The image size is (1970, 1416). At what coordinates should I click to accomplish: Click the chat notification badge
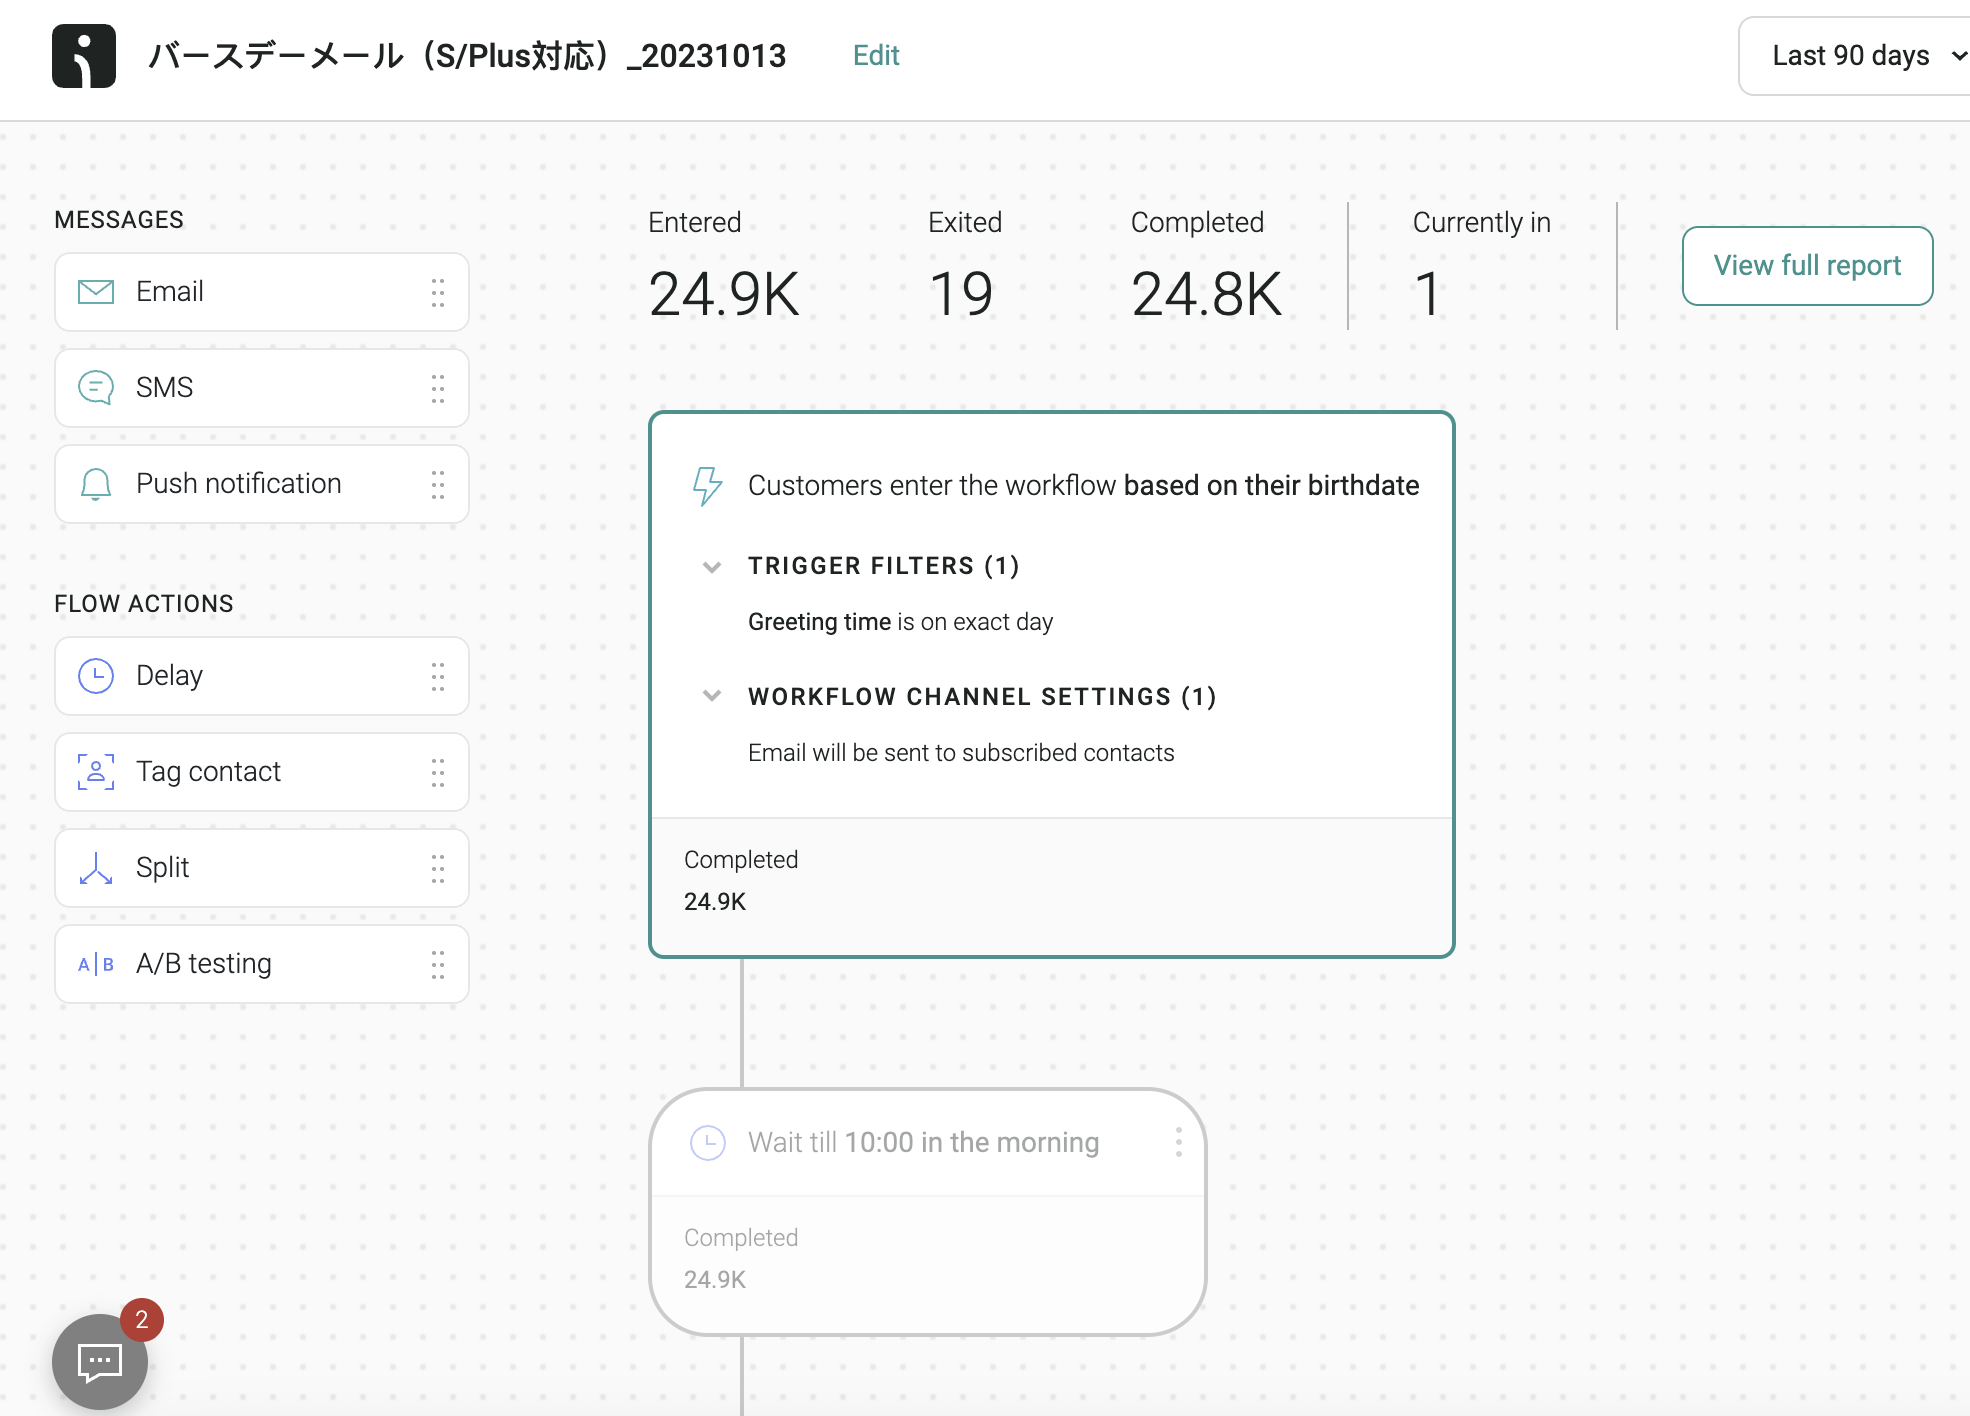pyautogui.click(x=142, y=1319)
